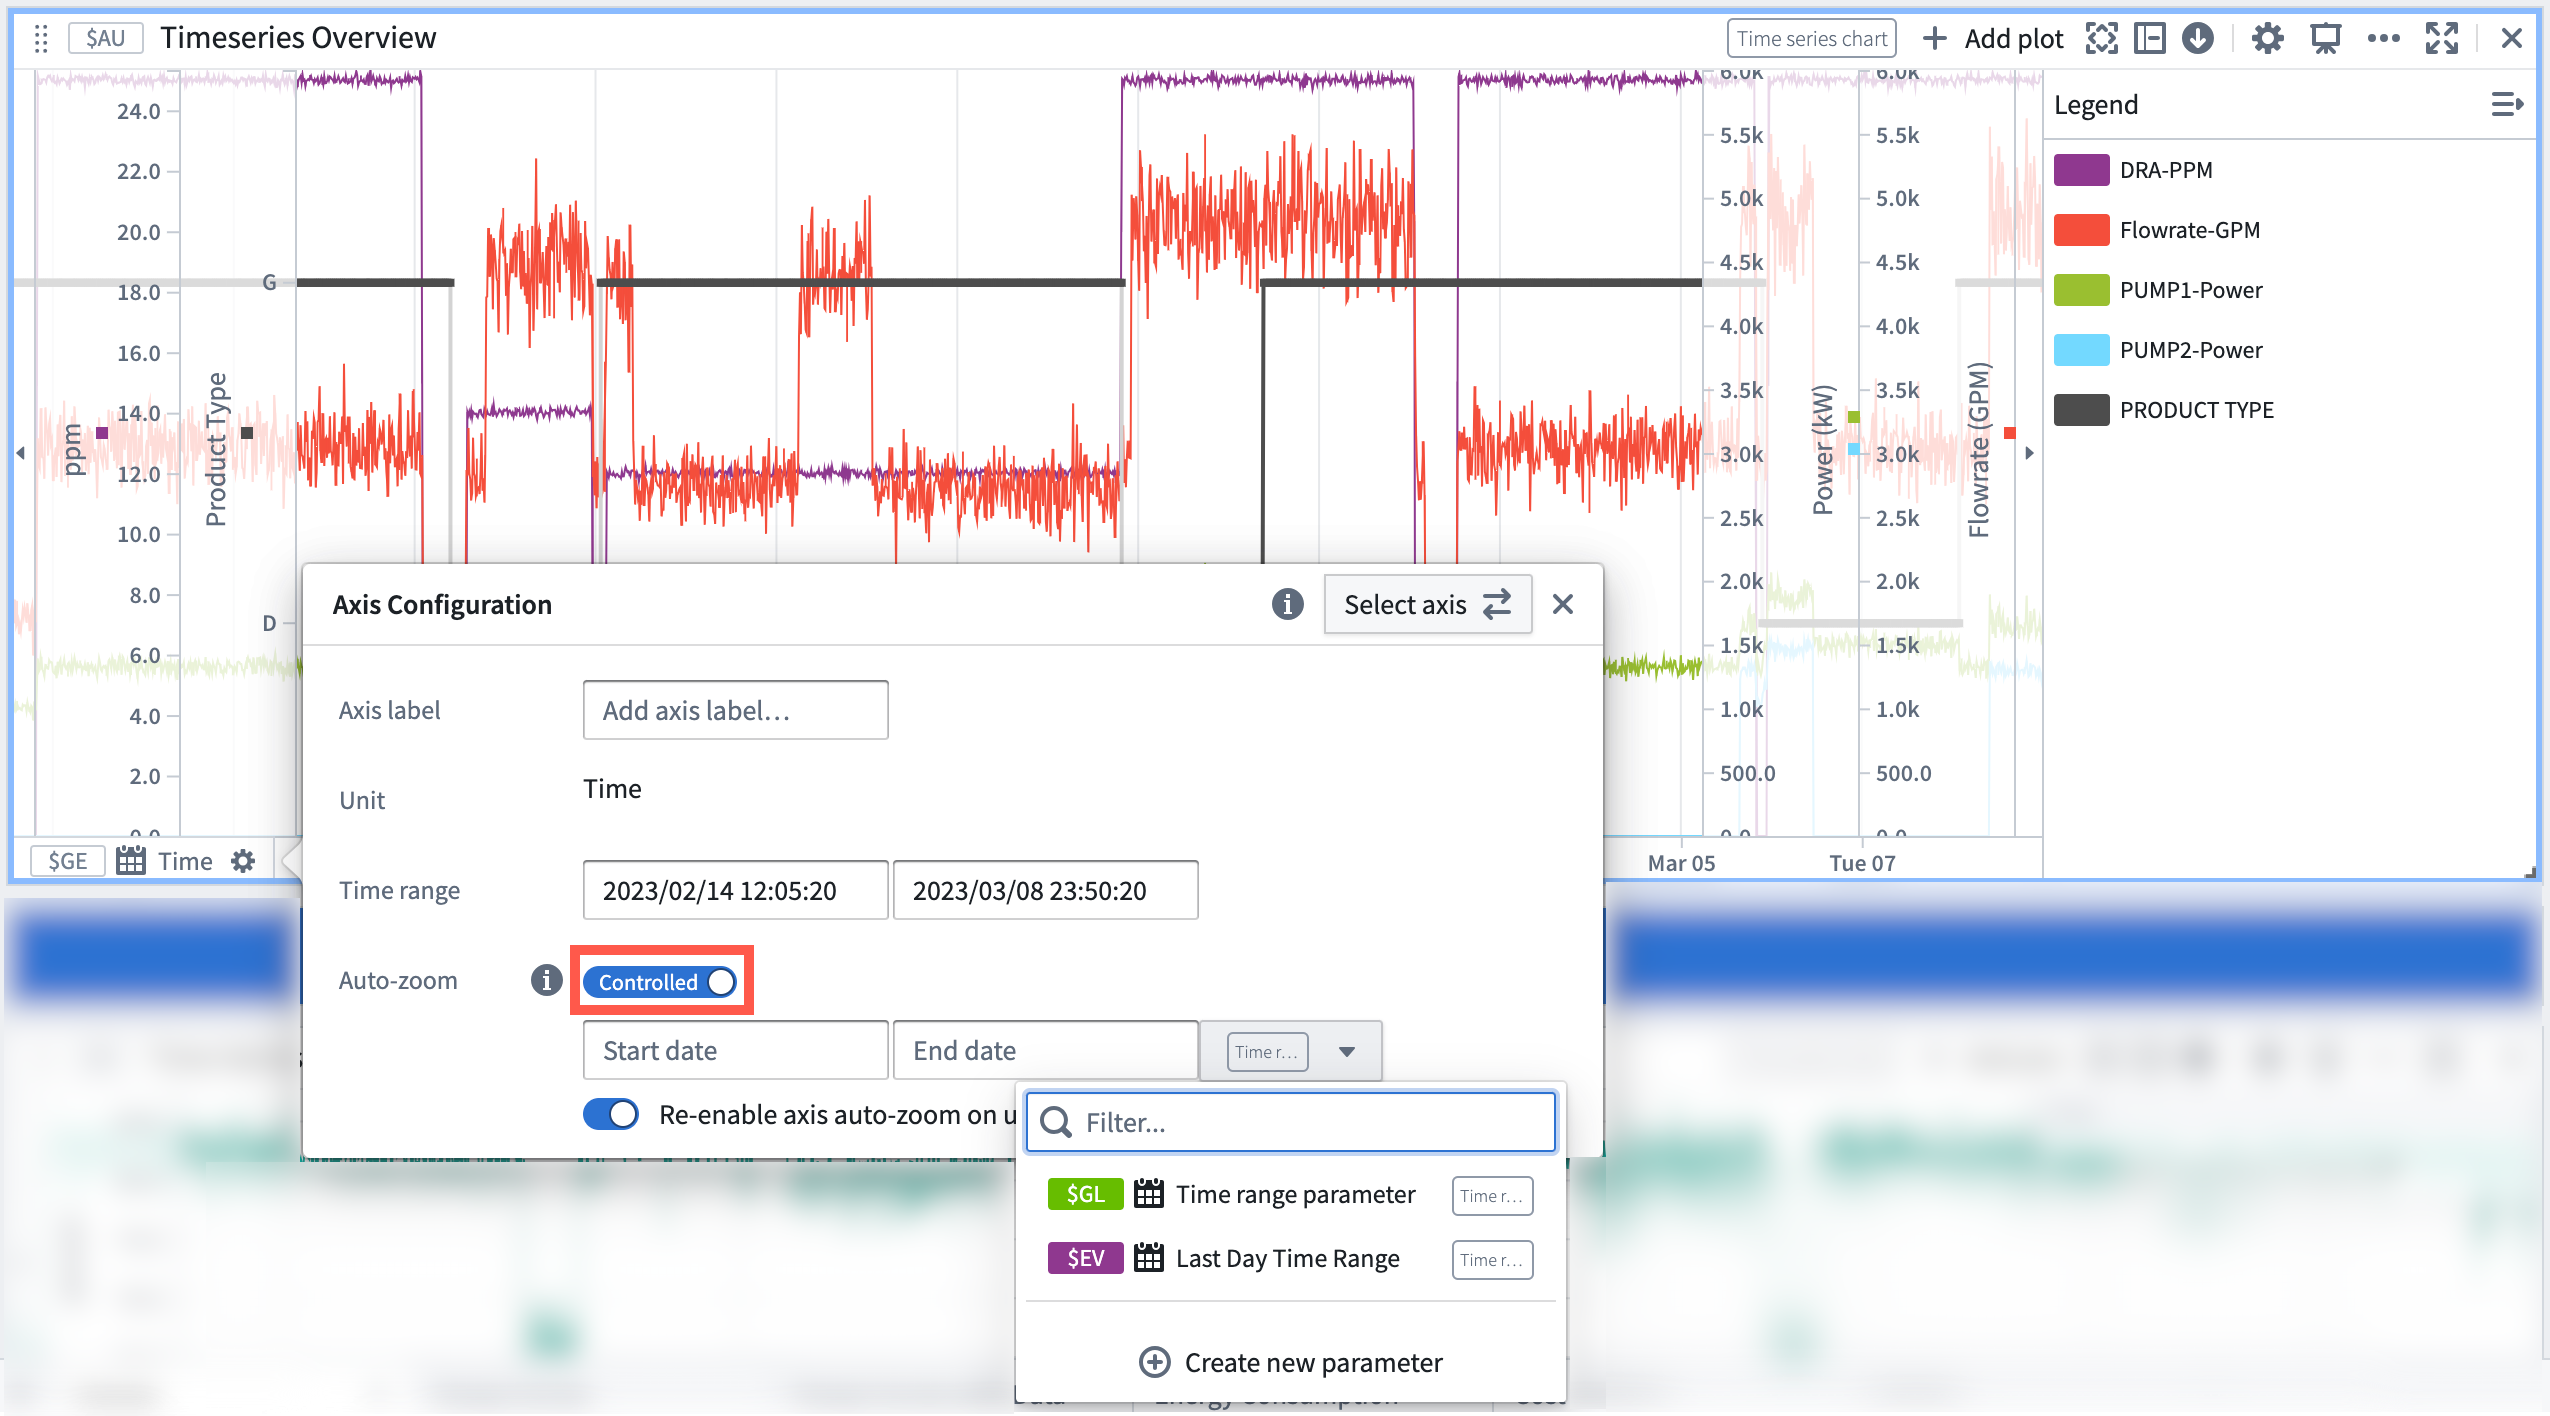Click the Add axis label input field
The height and width of the screenshot is (1416, 2550).
(735, 710)
